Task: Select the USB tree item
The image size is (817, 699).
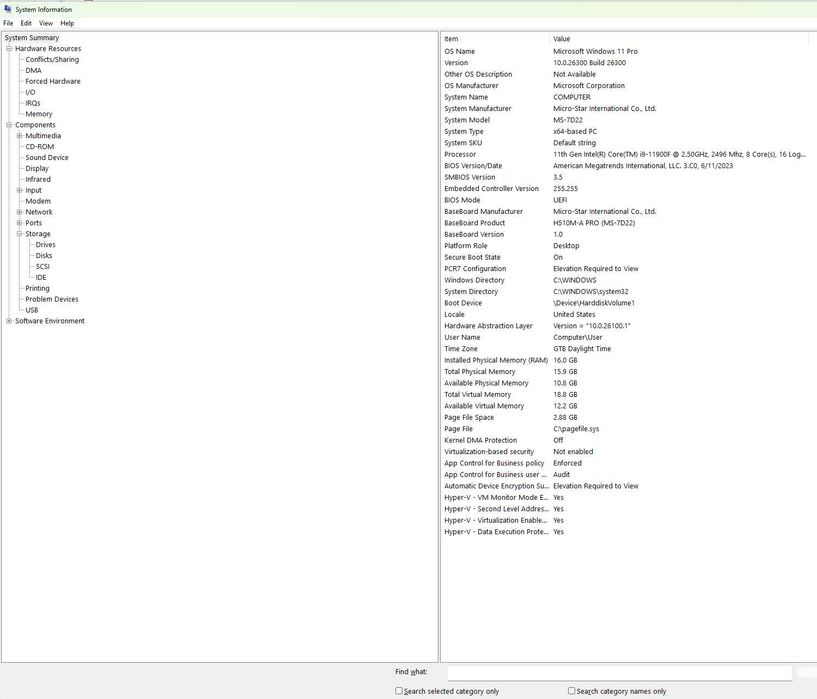Action: pos(32,310)
